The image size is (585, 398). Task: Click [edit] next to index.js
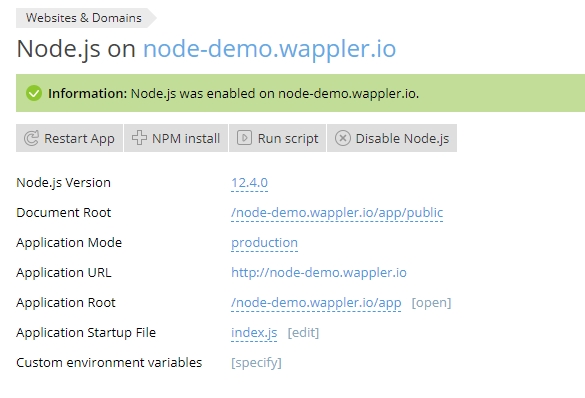[x=303, y=333]
